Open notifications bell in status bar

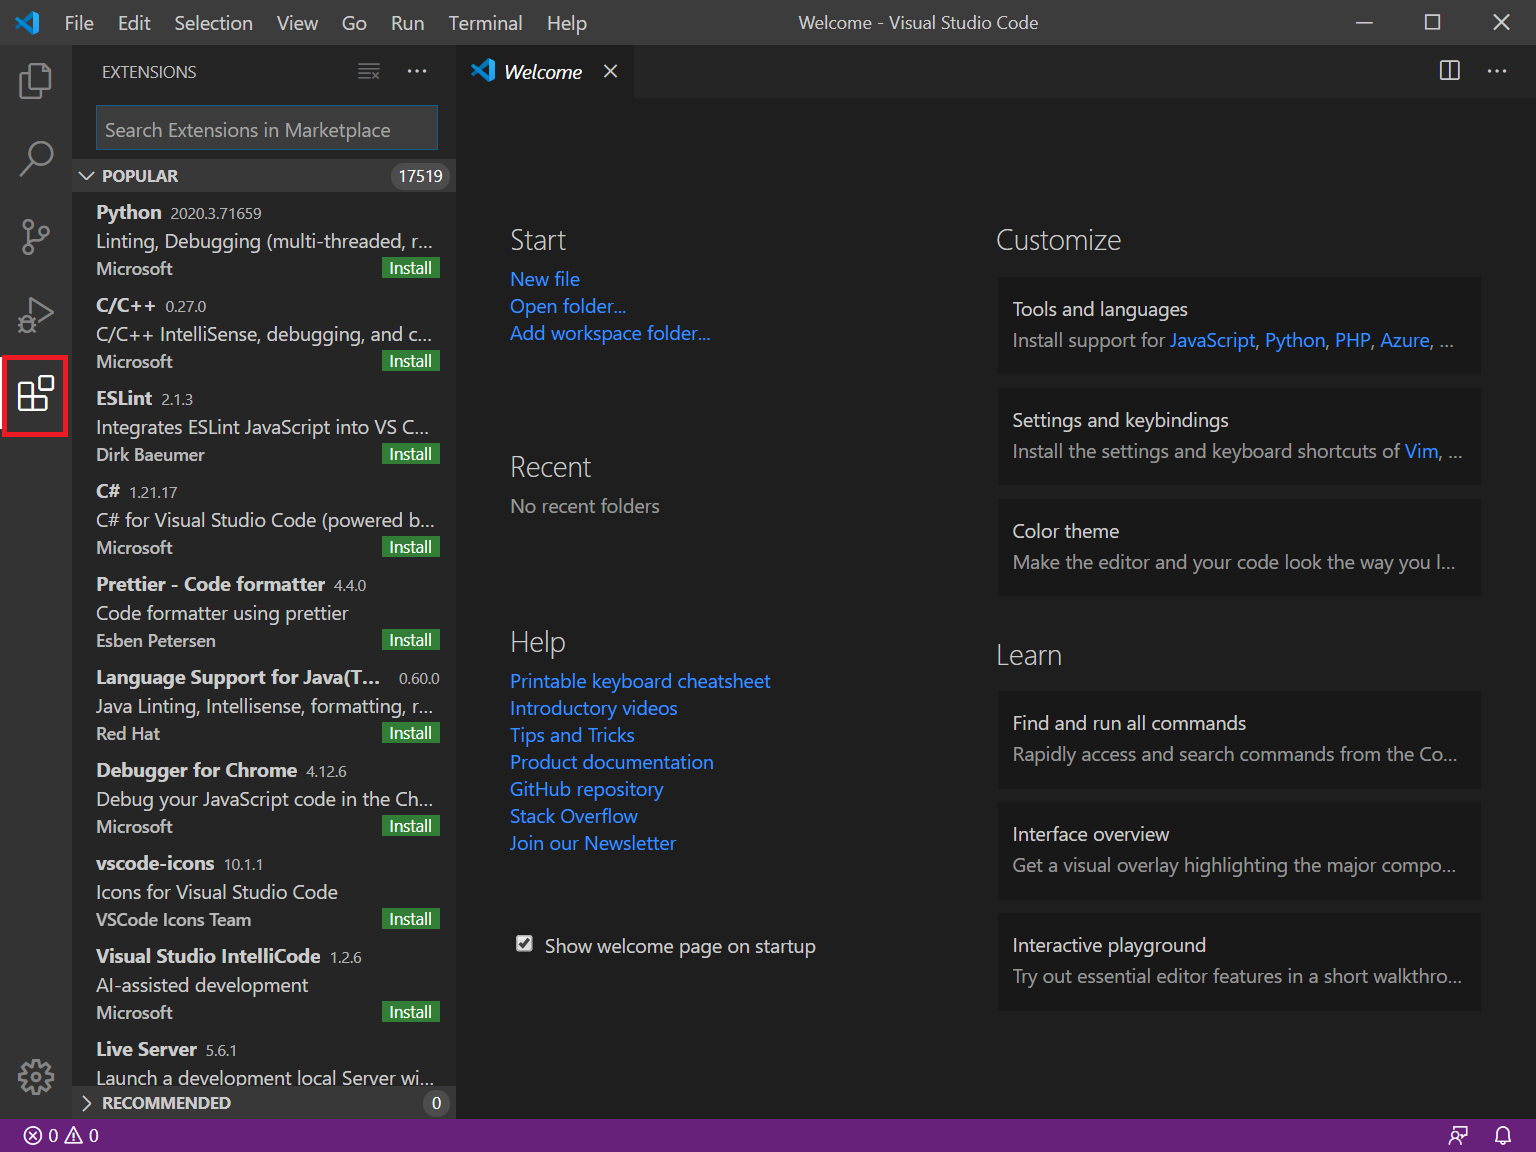pos(1503,1135)
